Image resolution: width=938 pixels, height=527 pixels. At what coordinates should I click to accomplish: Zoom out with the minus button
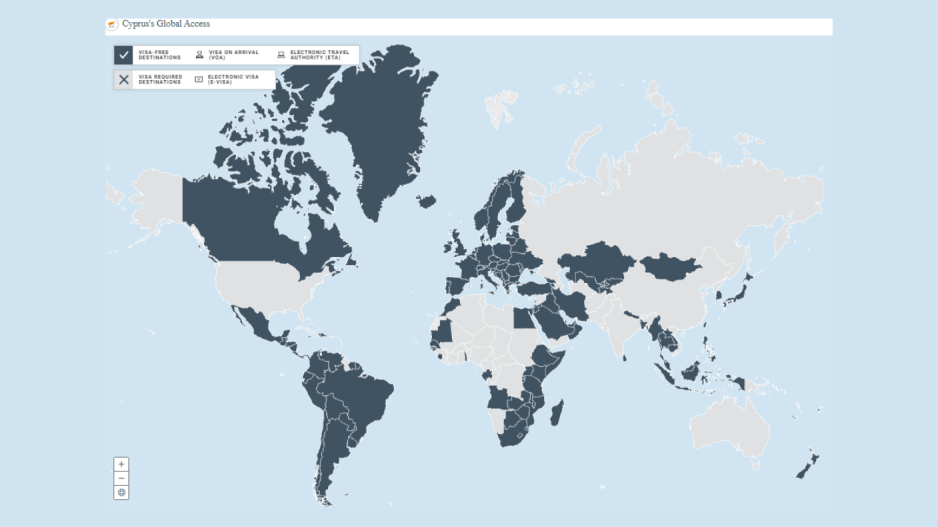[121, 479]
